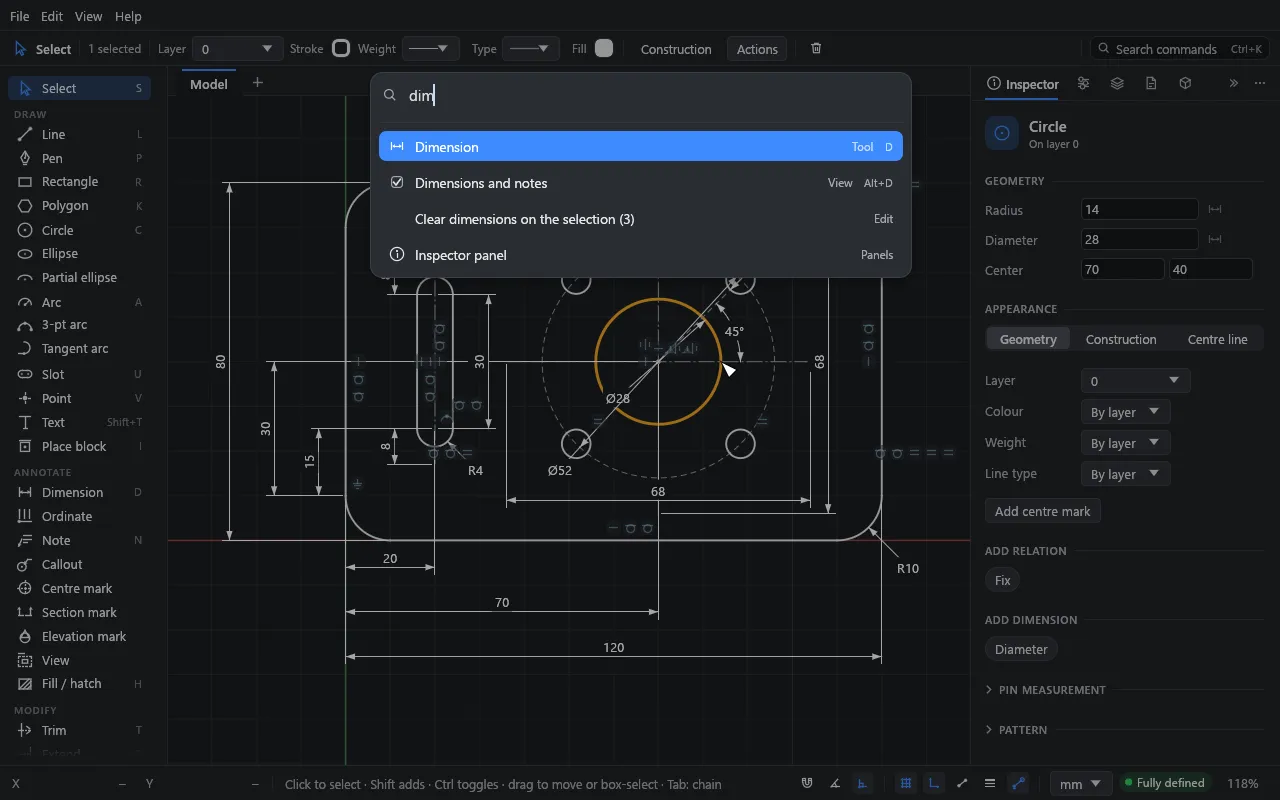Set appearance to Geometry
The height and width of the screenshot is (800, 1280).
click(1028, 339)
